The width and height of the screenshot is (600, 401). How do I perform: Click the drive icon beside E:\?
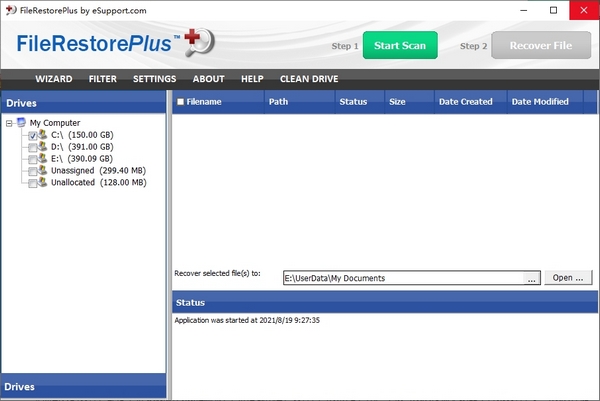[42, 158]
